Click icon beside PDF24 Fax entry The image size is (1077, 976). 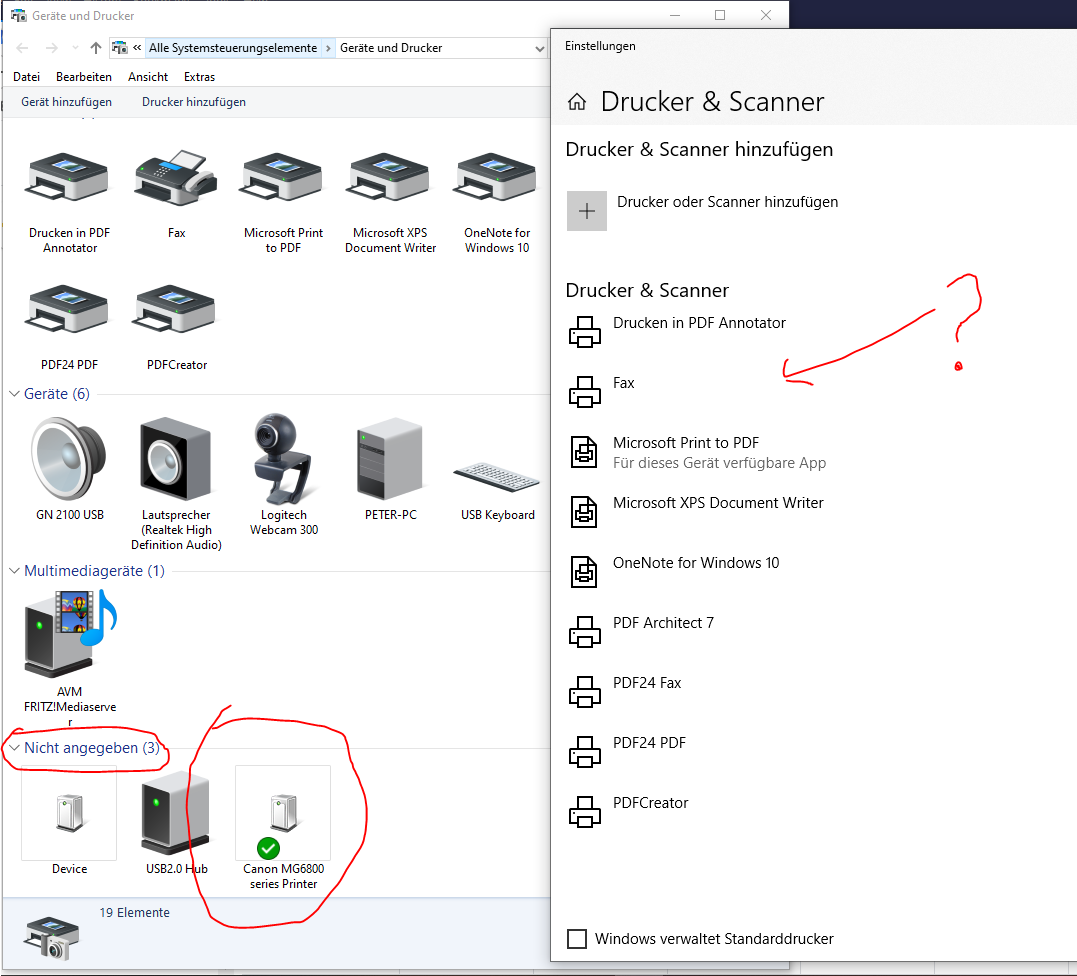click(585, 692)
